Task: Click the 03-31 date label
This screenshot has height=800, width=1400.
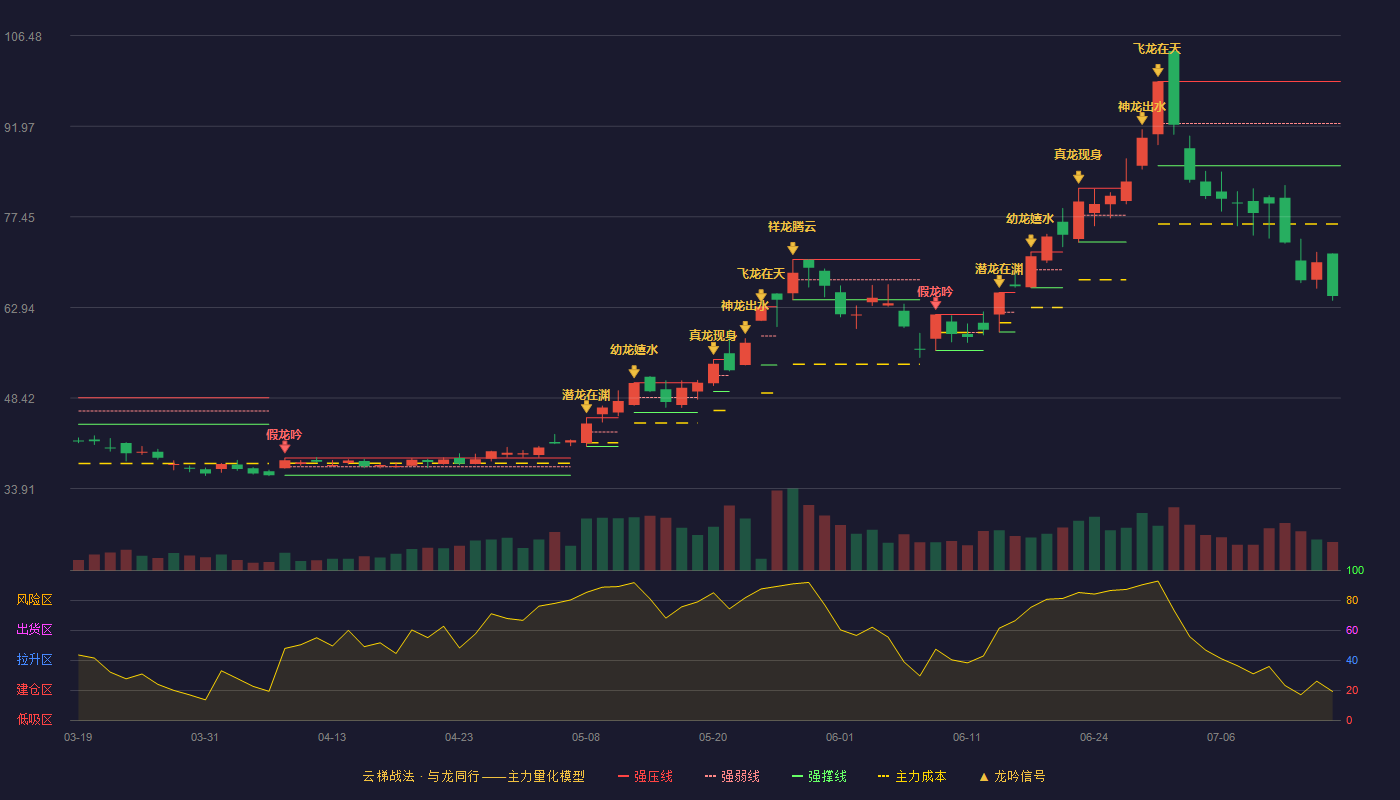Action: [205, 737]
